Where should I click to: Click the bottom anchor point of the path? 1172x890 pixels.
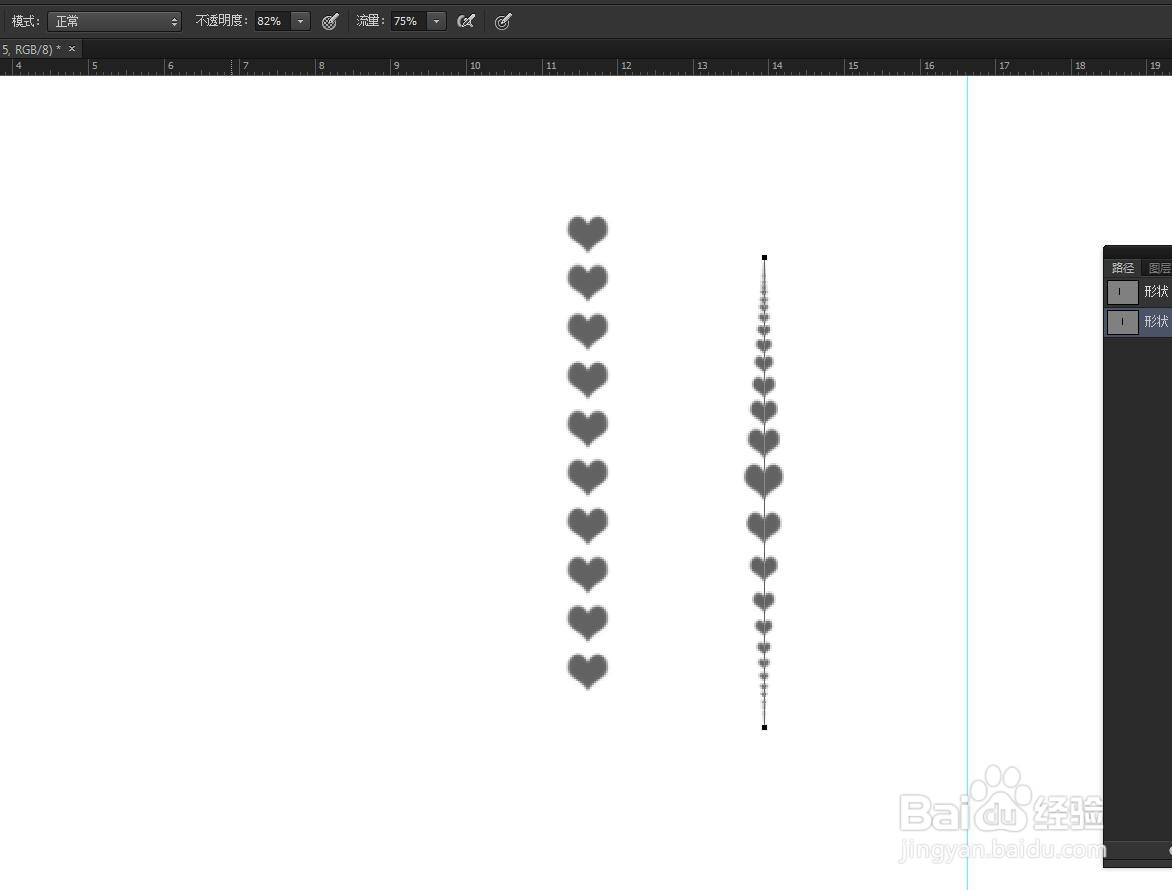764,727
